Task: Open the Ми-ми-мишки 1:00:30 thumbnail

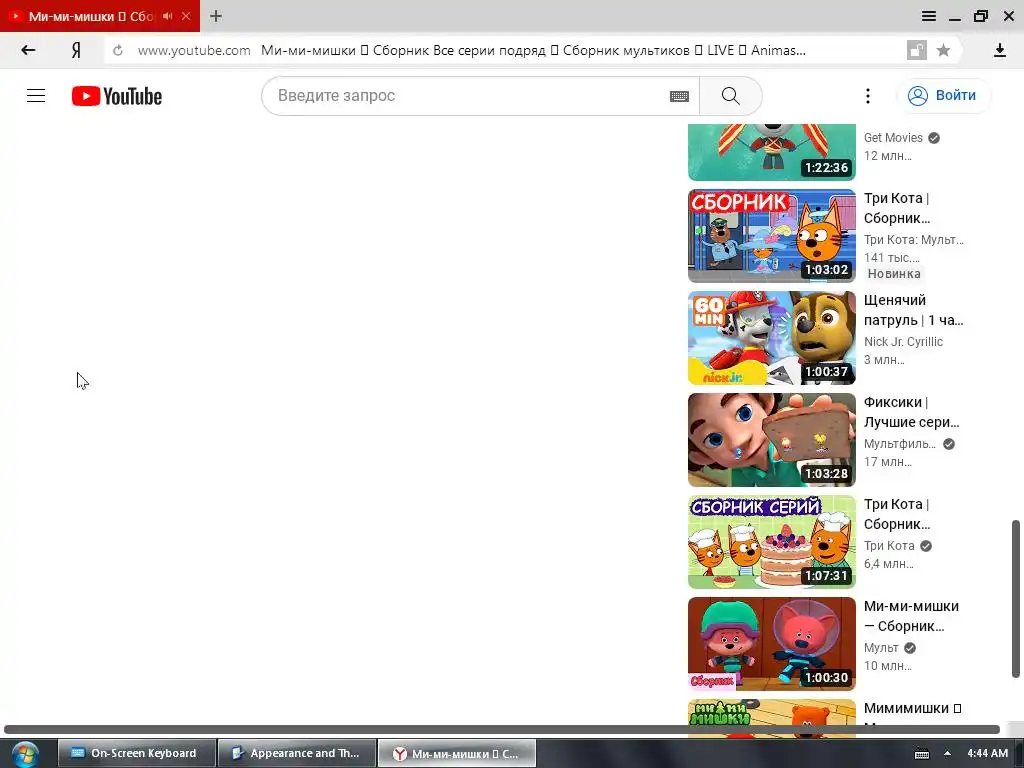Action: (x=772, y=643)
